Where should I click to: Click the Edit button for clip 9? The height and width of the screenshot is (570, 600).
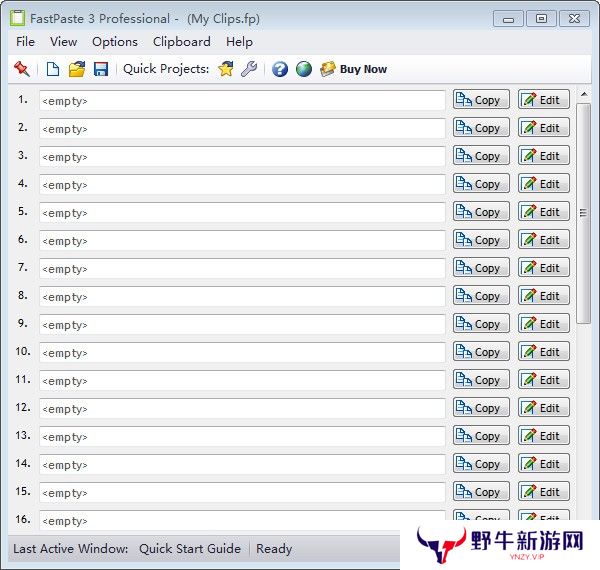coord(544,323)
